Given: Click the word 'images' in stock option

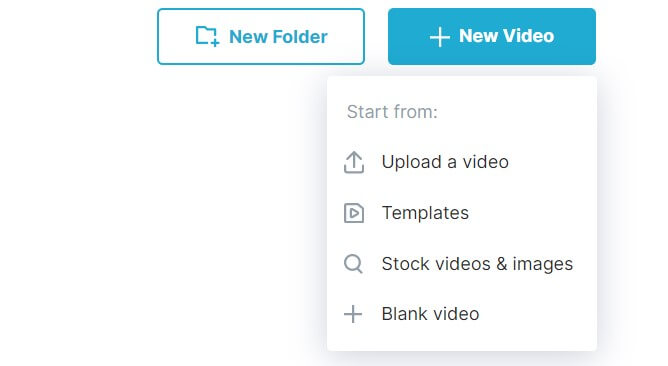Looking at the screenshot, I should click(542, 265).
